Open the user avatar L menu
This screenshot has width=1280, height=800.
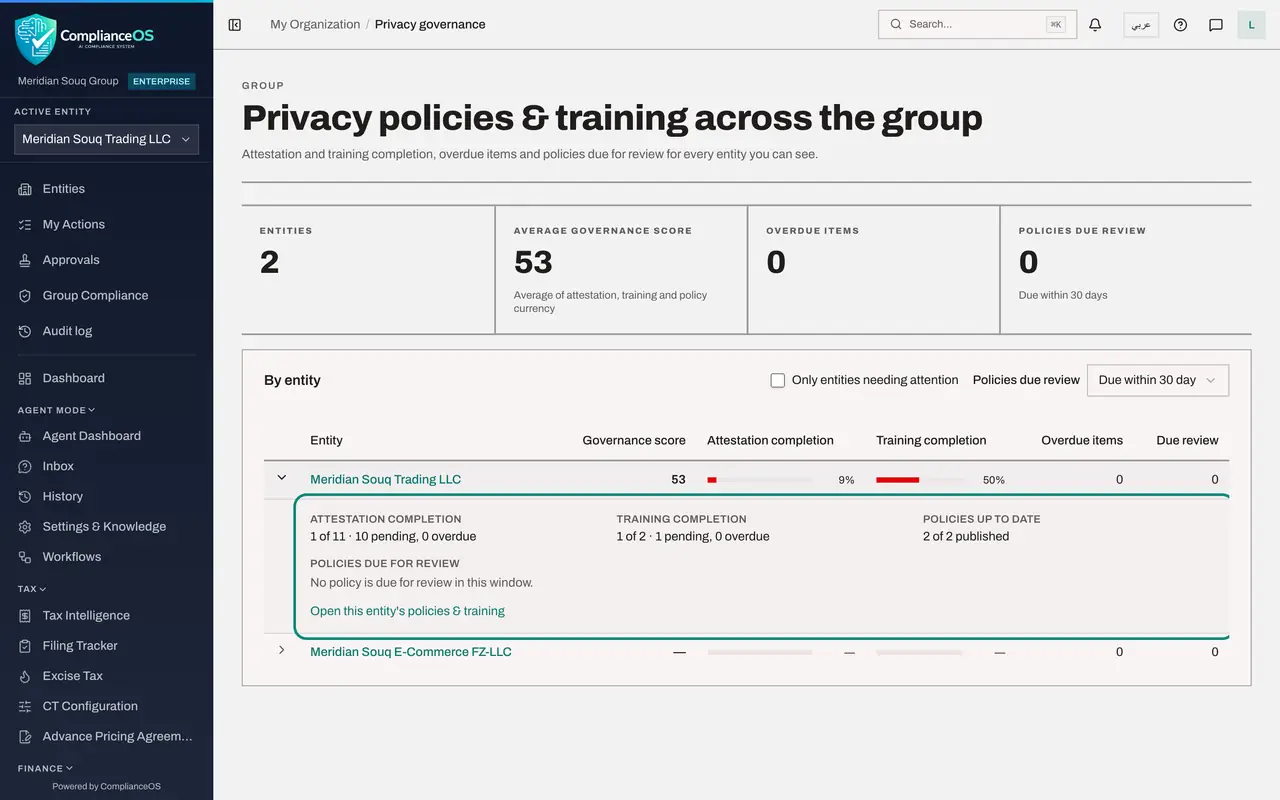click(x=1252, y=25)
